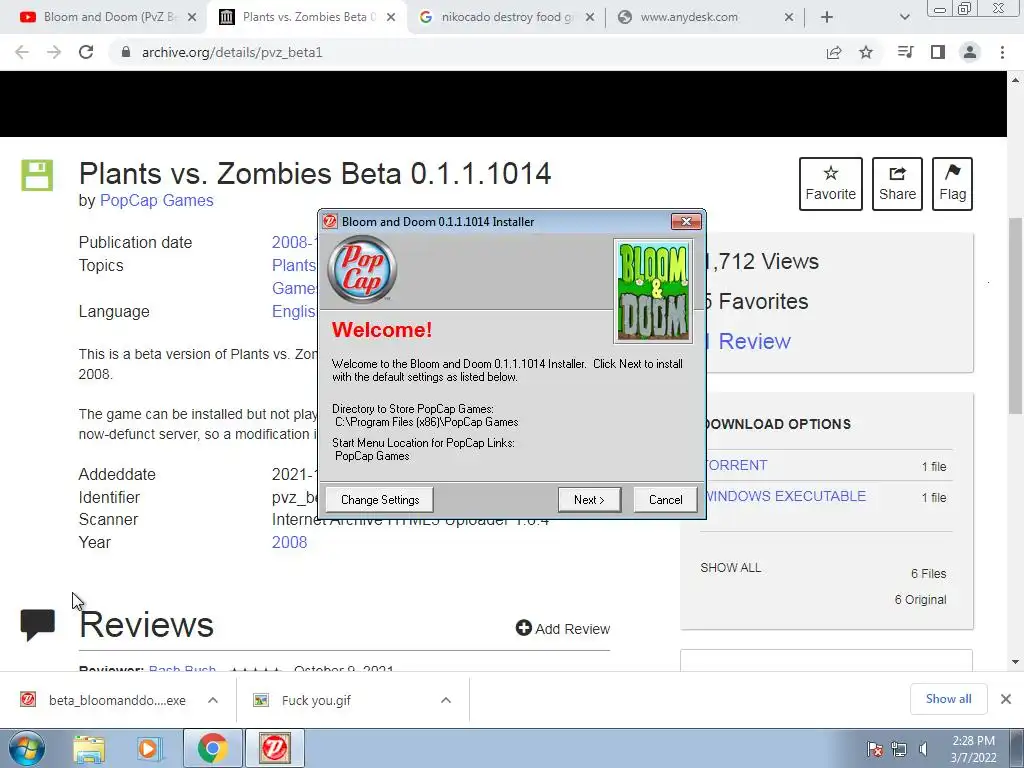
Task: Open Change Settings in the installer
Action: [379, 500]
